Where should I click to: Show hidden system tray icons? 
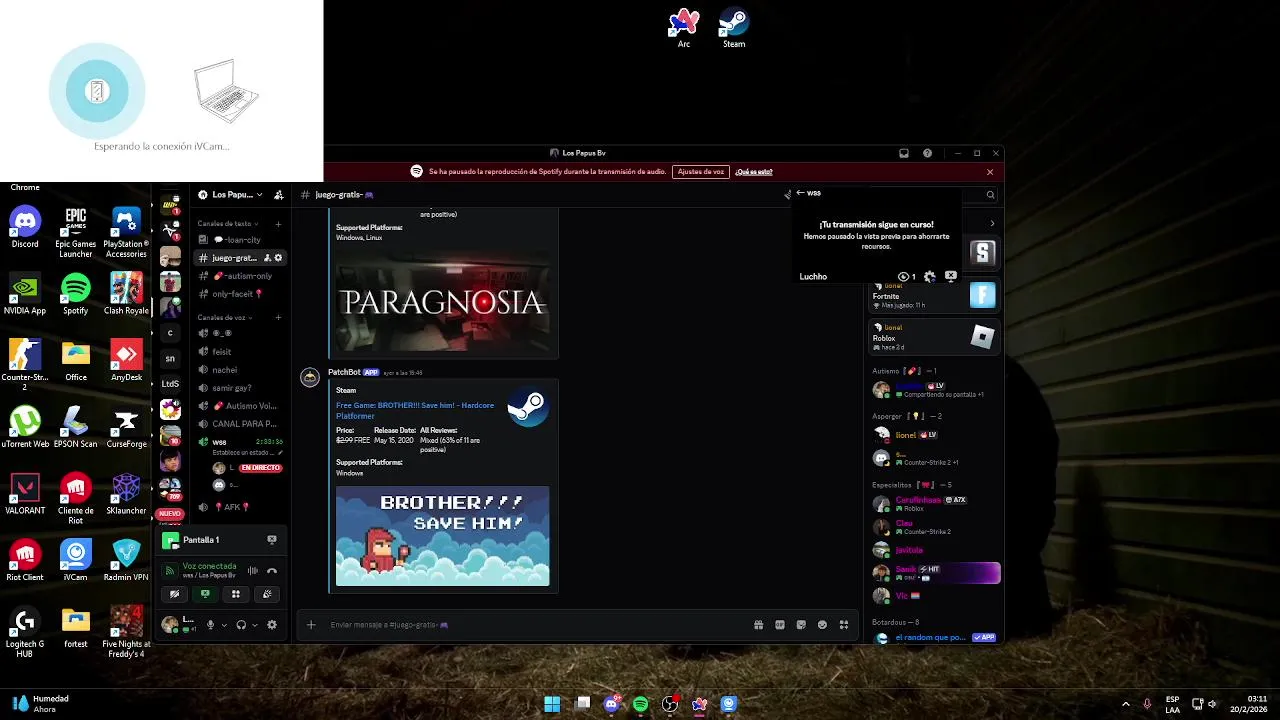[x=1126, y=704]
